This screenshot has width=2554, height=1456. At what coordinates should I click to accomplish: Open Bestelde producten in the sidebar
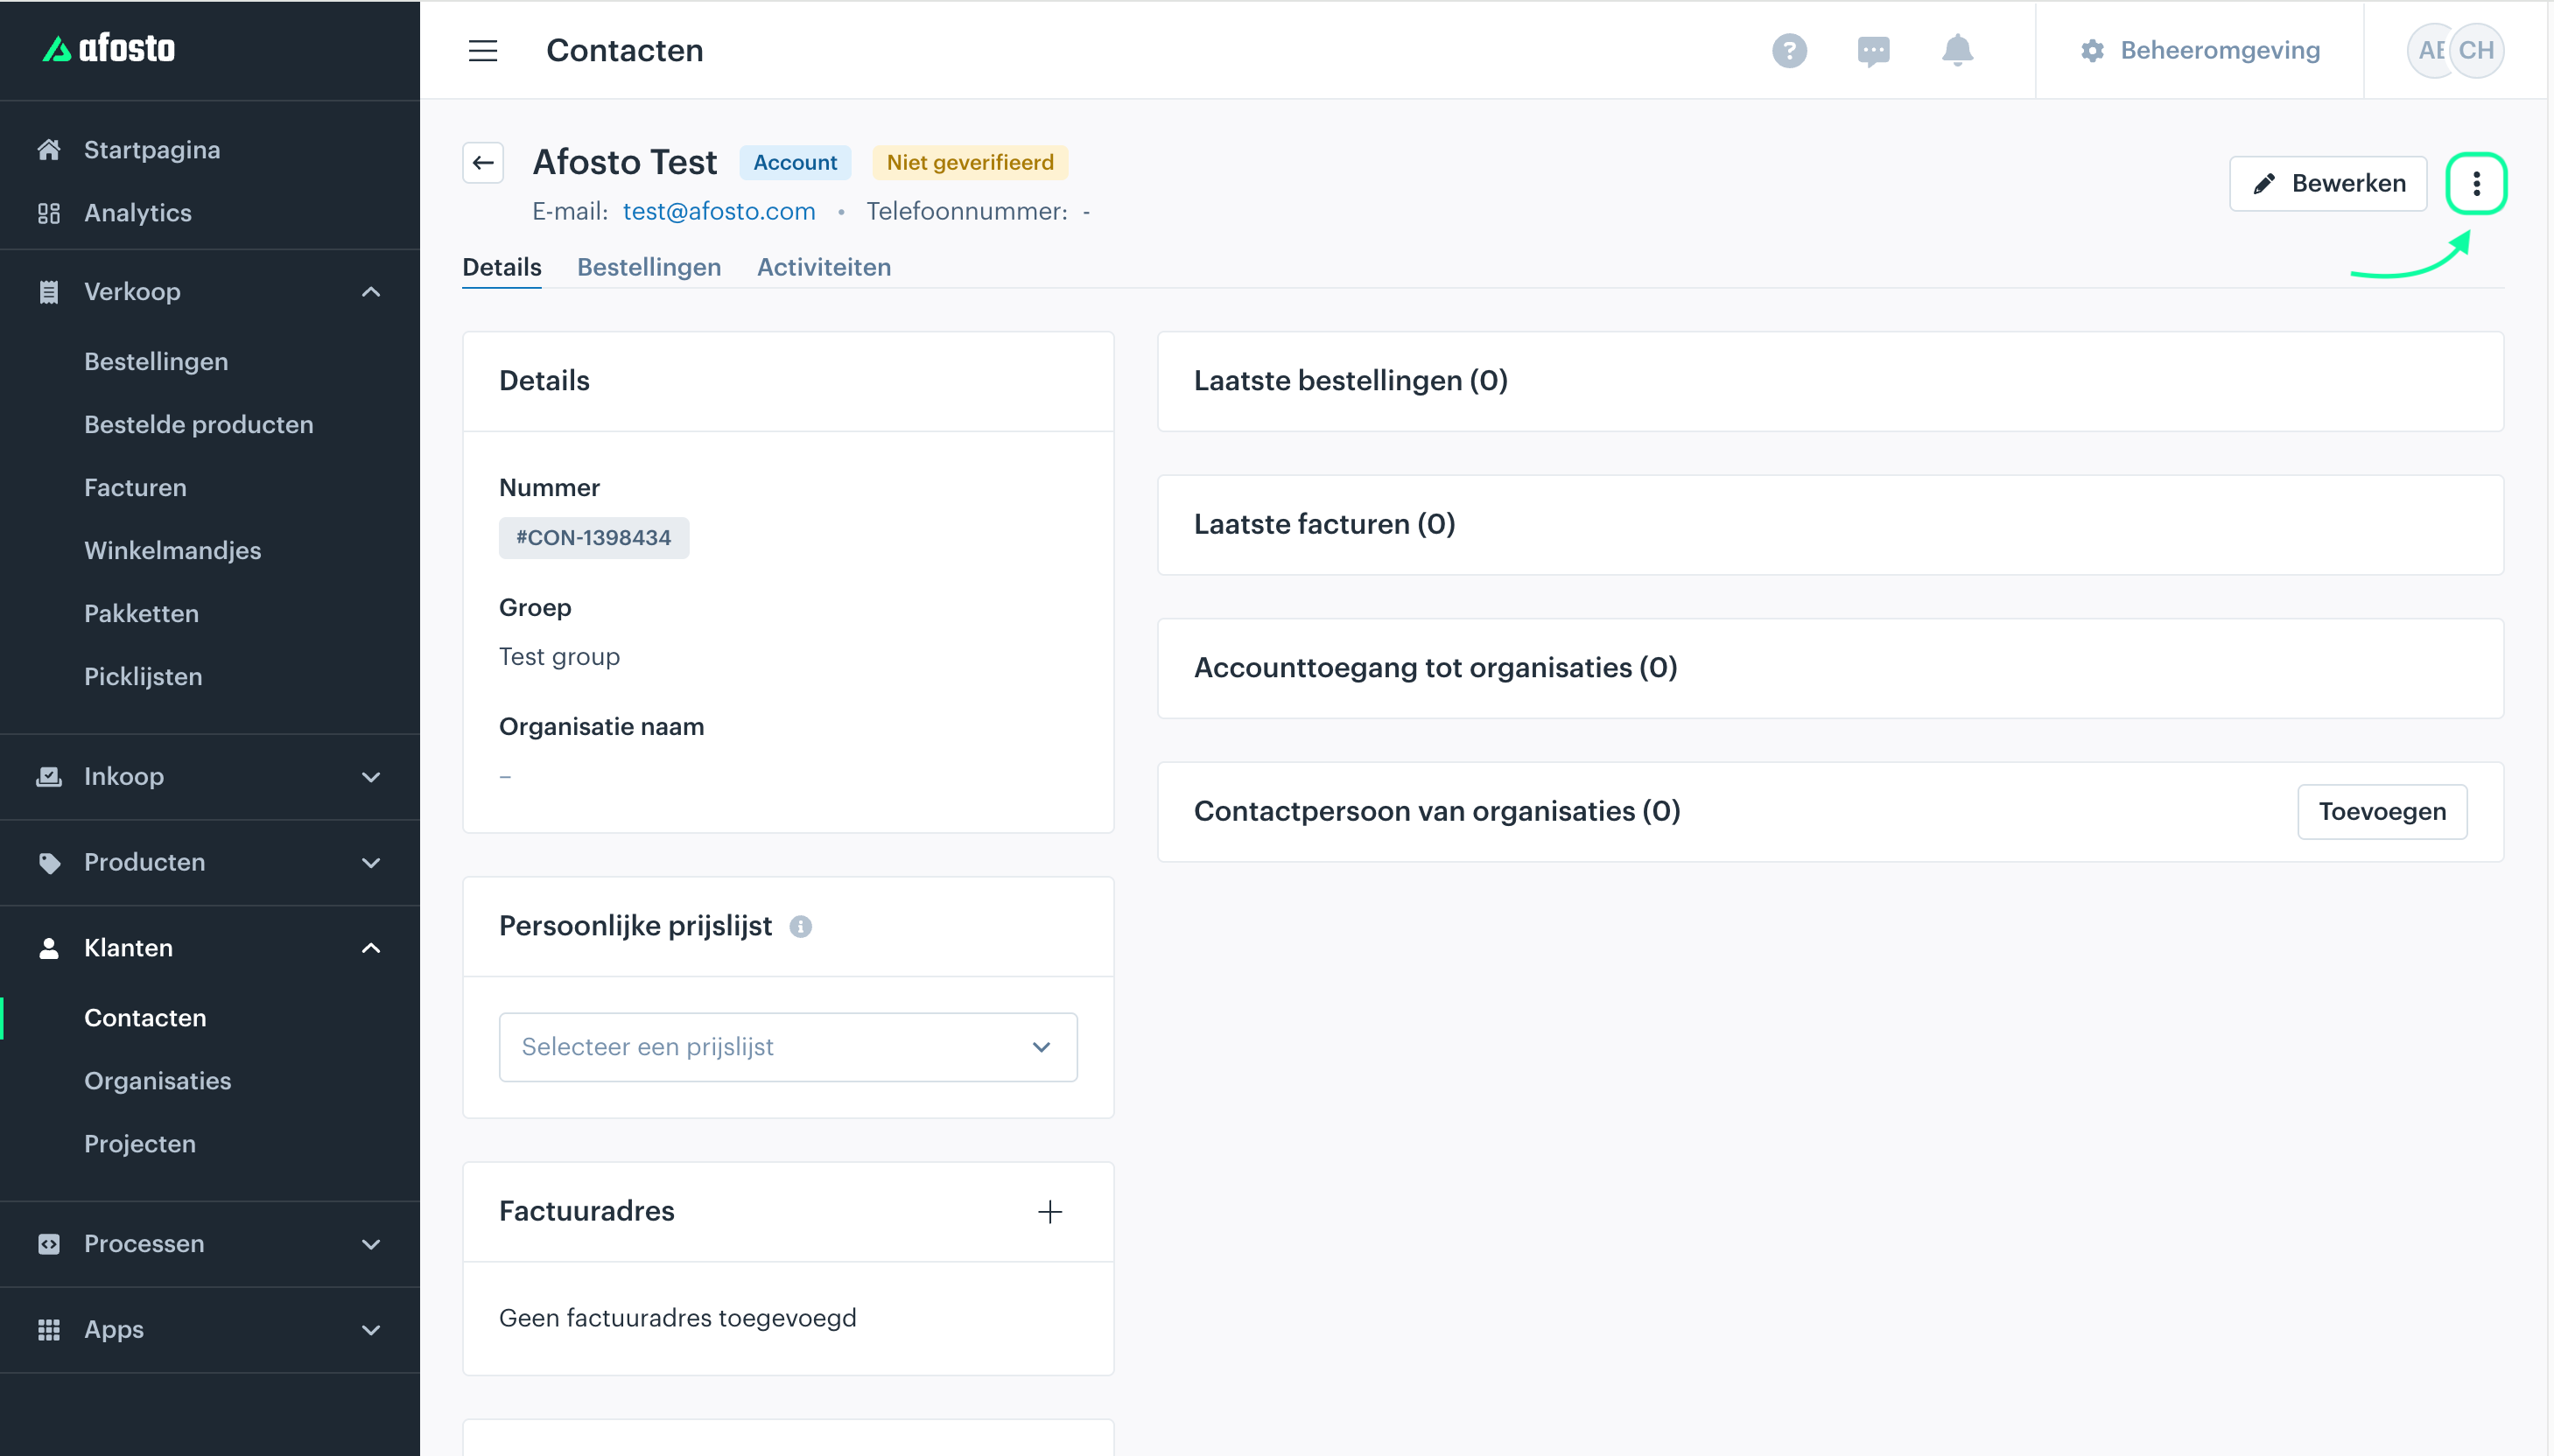point(199,425)
